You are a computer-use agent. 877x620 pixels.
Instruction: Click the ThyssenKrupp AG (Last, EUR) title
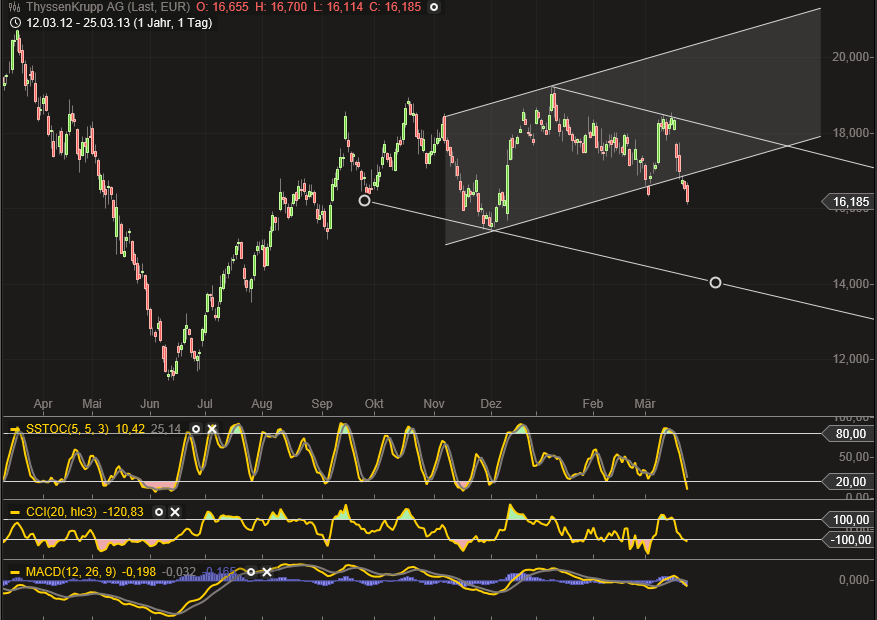(x=108, y=7)
